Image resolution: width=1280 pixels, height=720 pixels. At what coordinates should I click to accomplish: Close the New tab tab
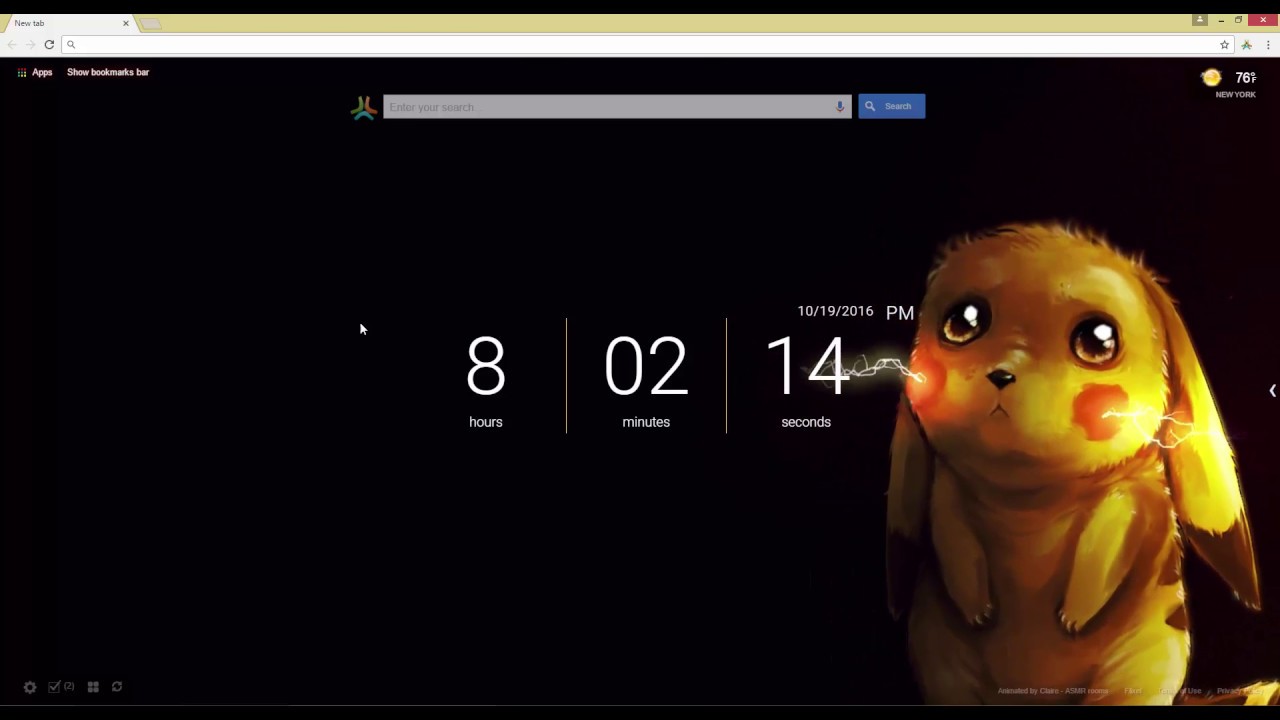click(x=126, y=23)
